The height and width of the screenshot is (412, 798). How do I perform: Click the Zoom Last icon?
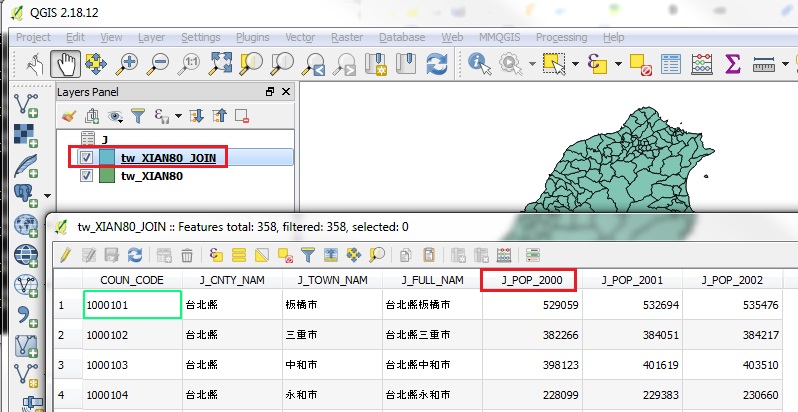click(313, 65)
